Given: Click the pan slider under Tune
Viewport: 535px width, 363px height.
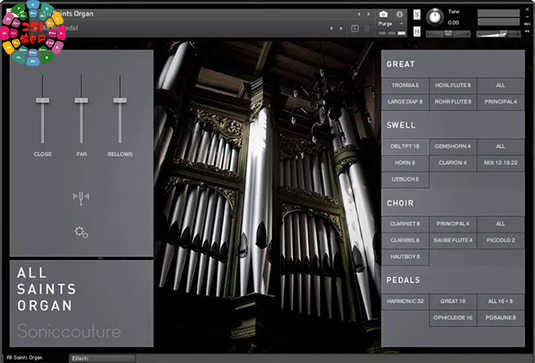Looking at the screenshot, I should (448, 34).
